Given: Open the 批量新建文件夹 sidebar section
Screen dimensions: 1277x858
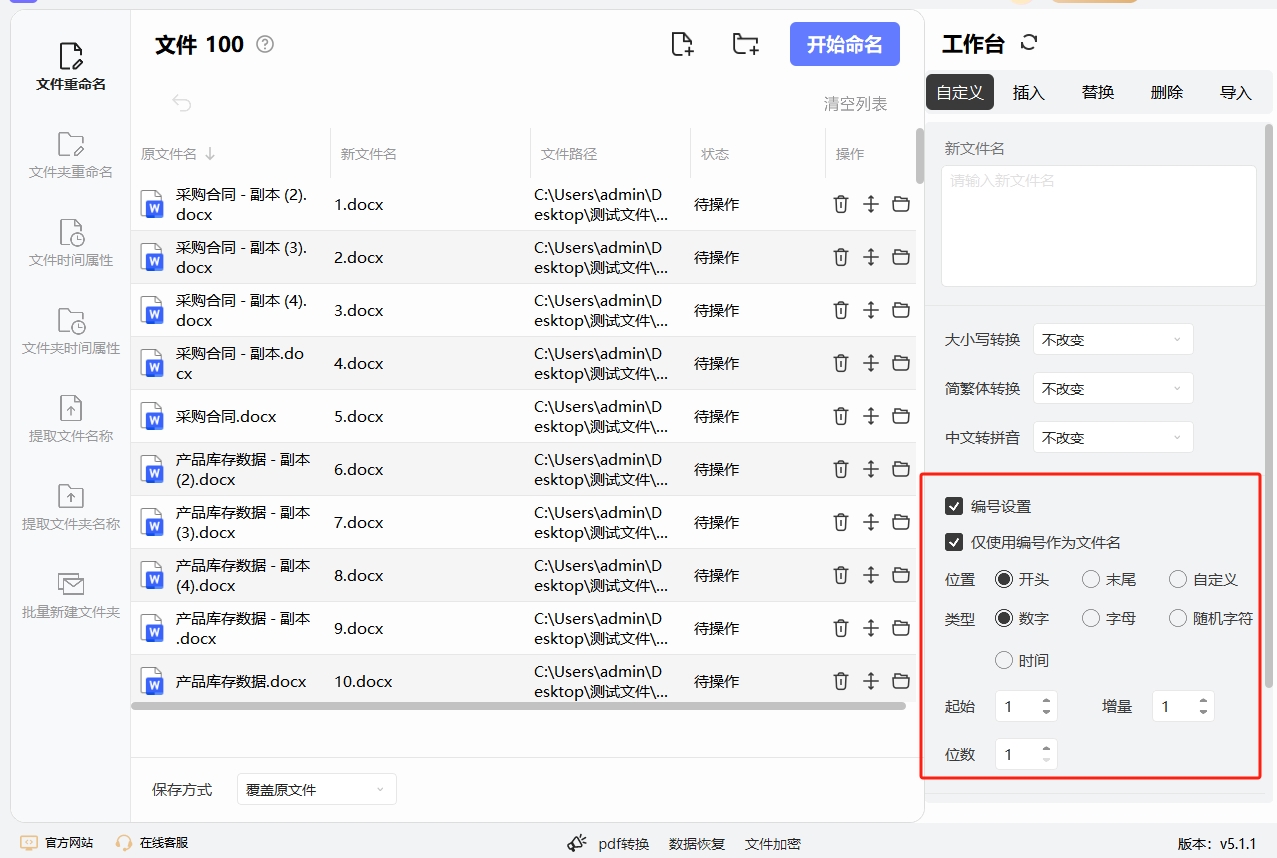Looking at the screenshot, I should point(71,595).
